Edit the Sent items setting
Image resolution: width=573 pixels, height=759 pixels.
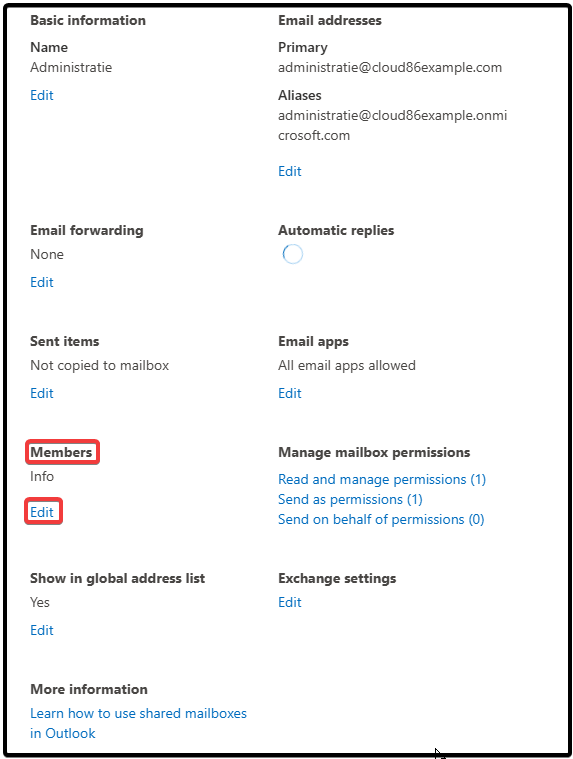(x=42, y=393)
